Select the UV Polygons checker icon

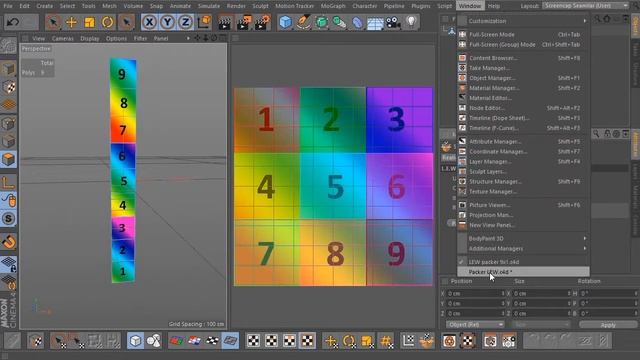click(307, 340)
